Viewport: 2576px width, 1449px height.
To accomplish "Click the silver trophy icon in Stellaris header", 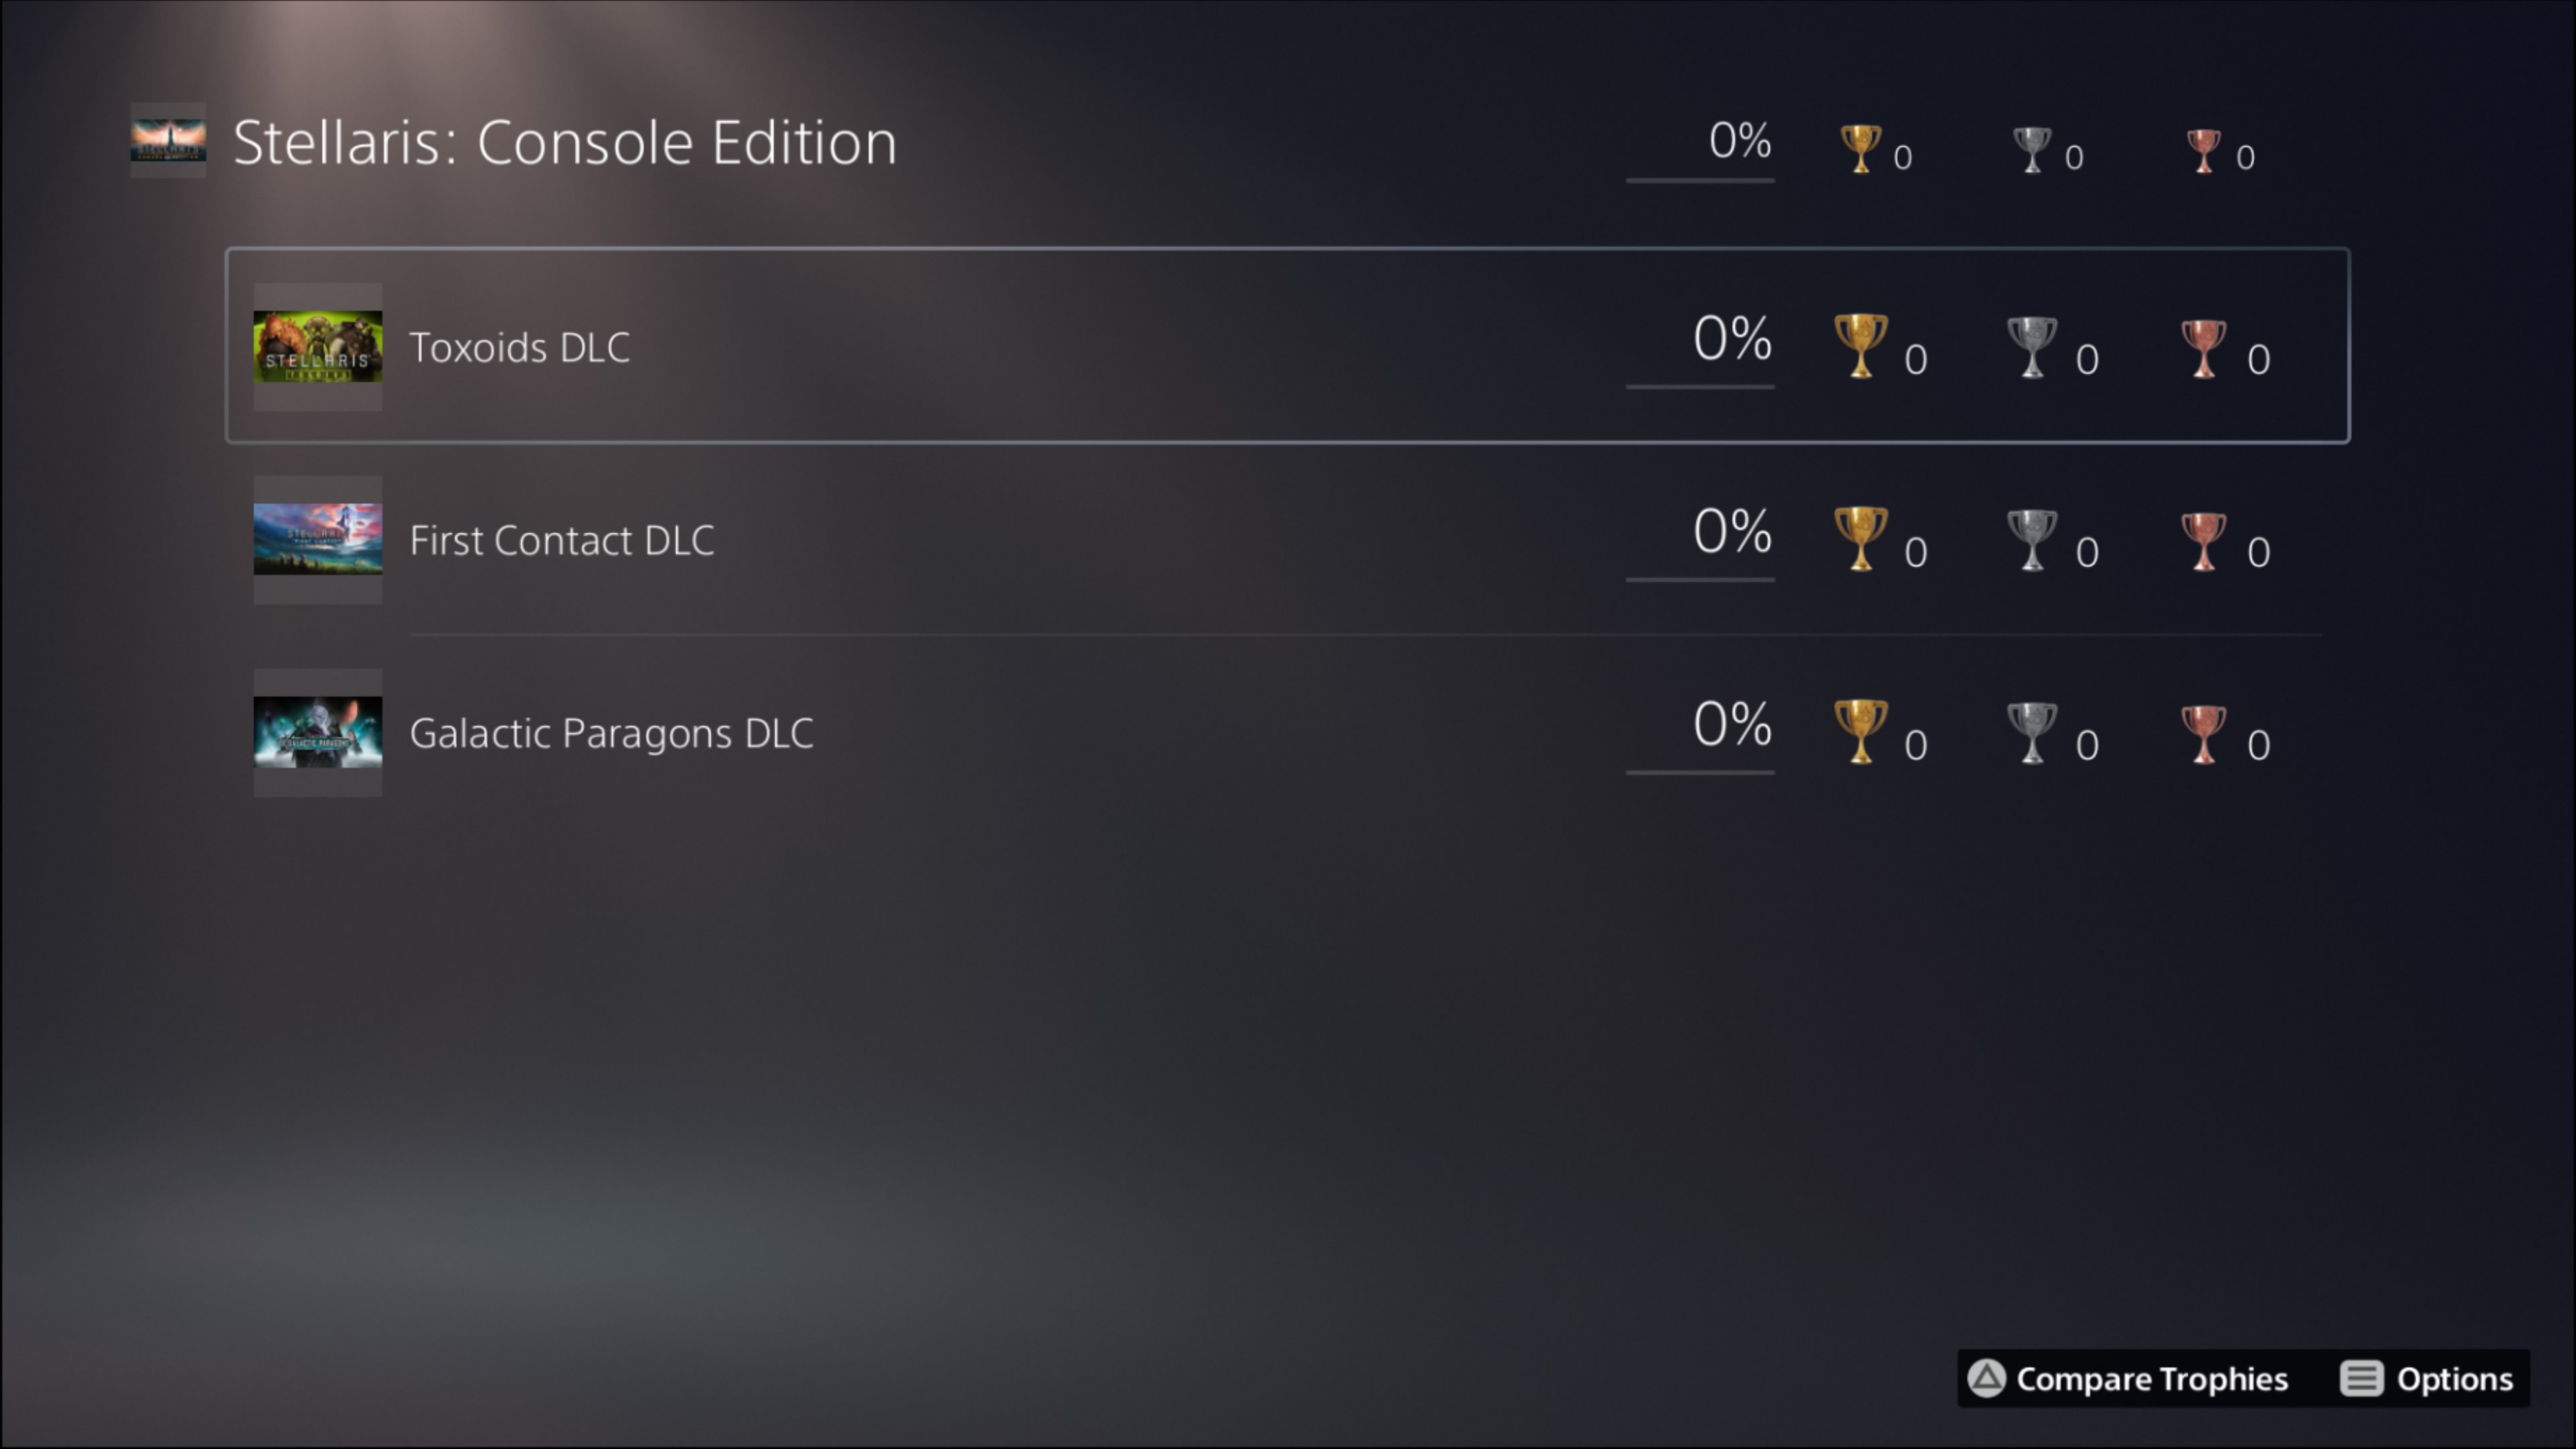I will 2032,150.
